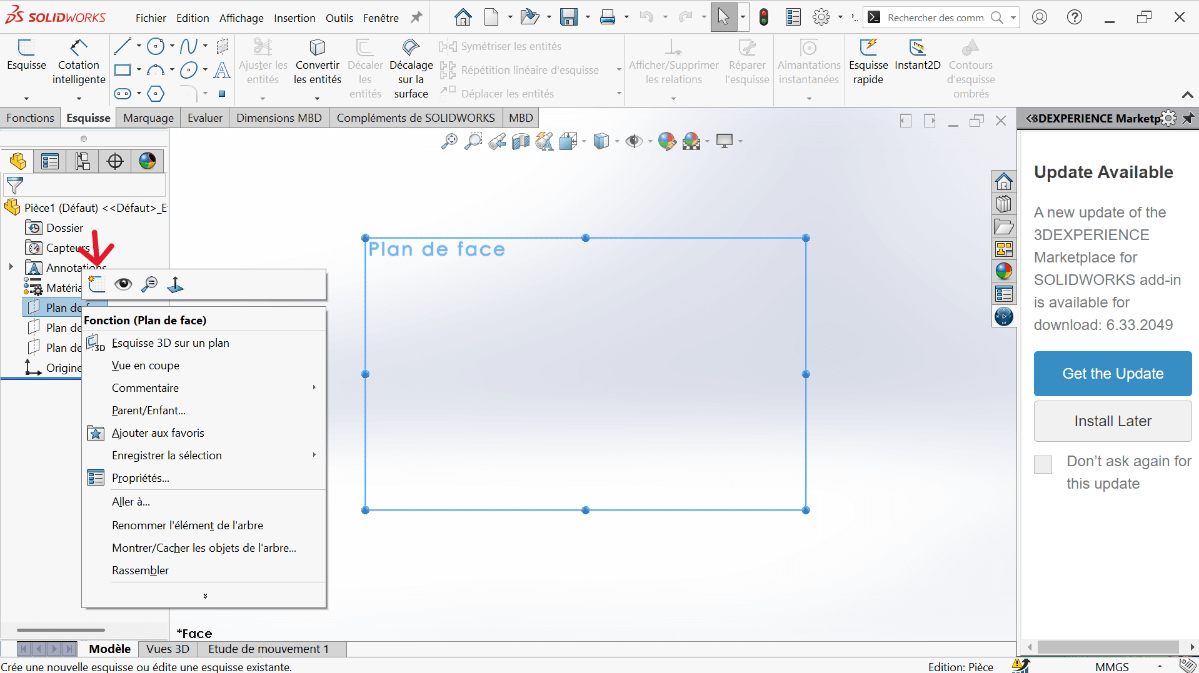Click the Normal à view icon
1199x673 pixels.
coord(175,284)
